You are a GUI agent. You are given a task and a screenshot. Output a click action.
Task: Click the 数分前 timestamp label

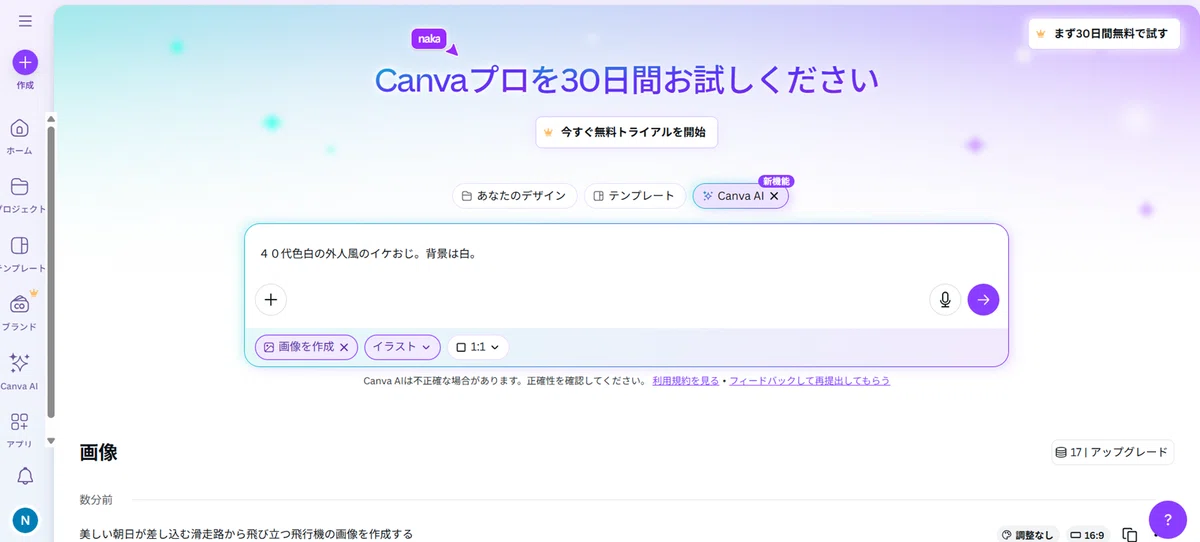(98, 498)
